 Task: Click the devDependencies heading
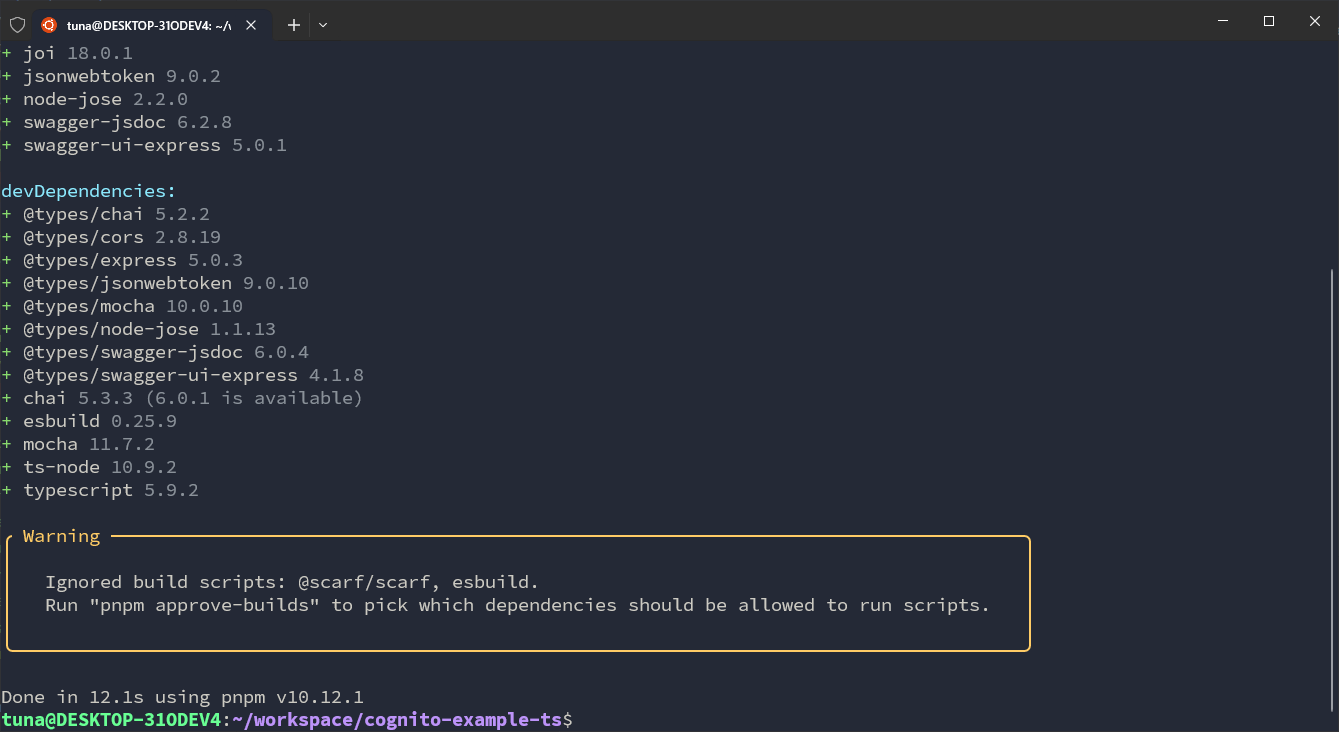pos(88,191)
